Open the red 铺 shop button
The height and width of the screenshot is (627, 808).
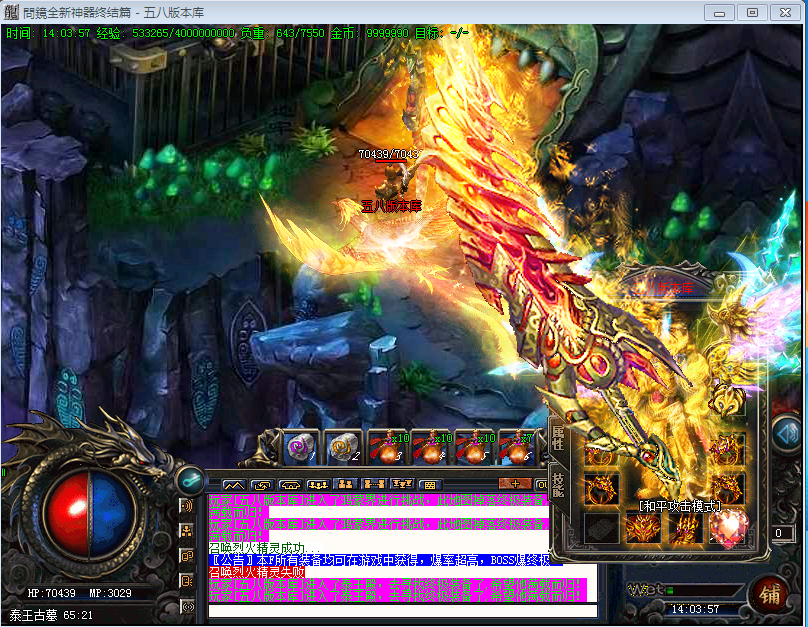click(x=770, y=595)
